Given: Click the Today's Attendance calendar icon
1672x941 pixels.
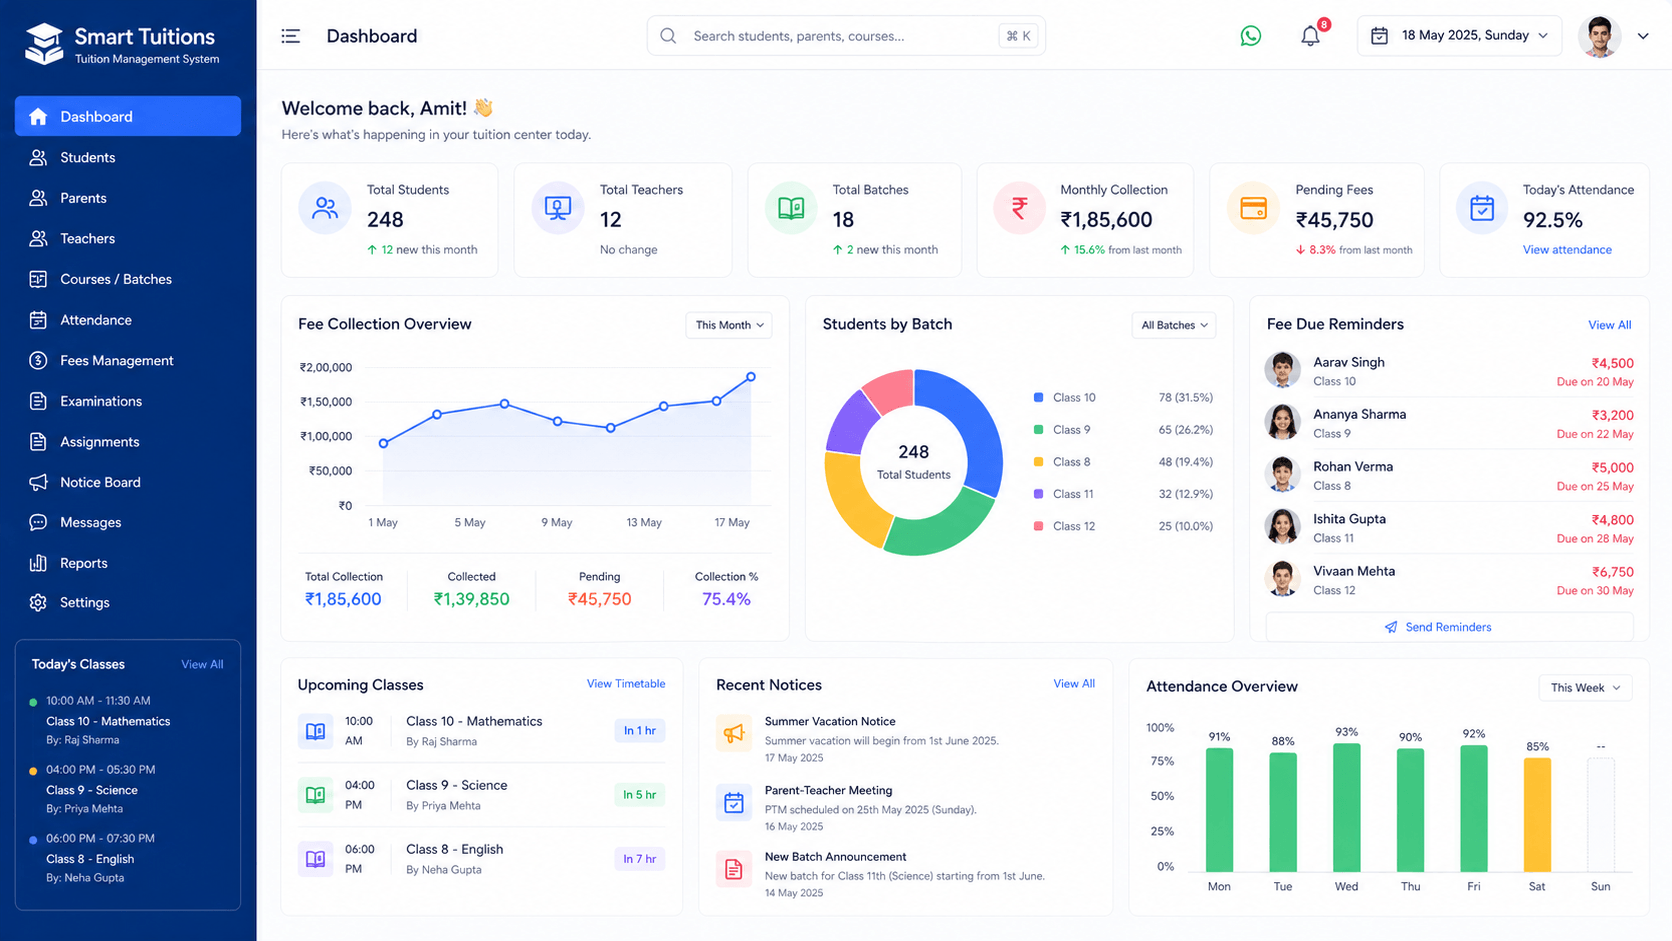Looking at the screenshot, I should pos(1481,208).
